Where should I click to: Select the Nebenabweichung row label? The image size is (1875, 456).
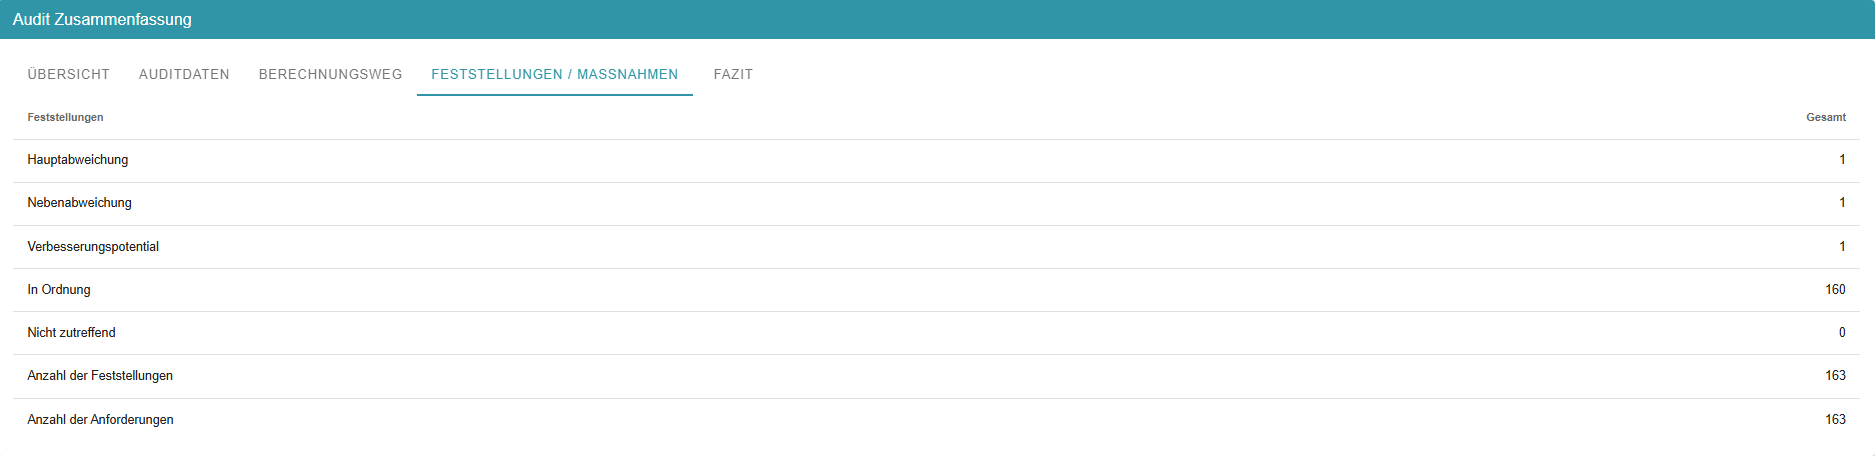tap(79, 203)
